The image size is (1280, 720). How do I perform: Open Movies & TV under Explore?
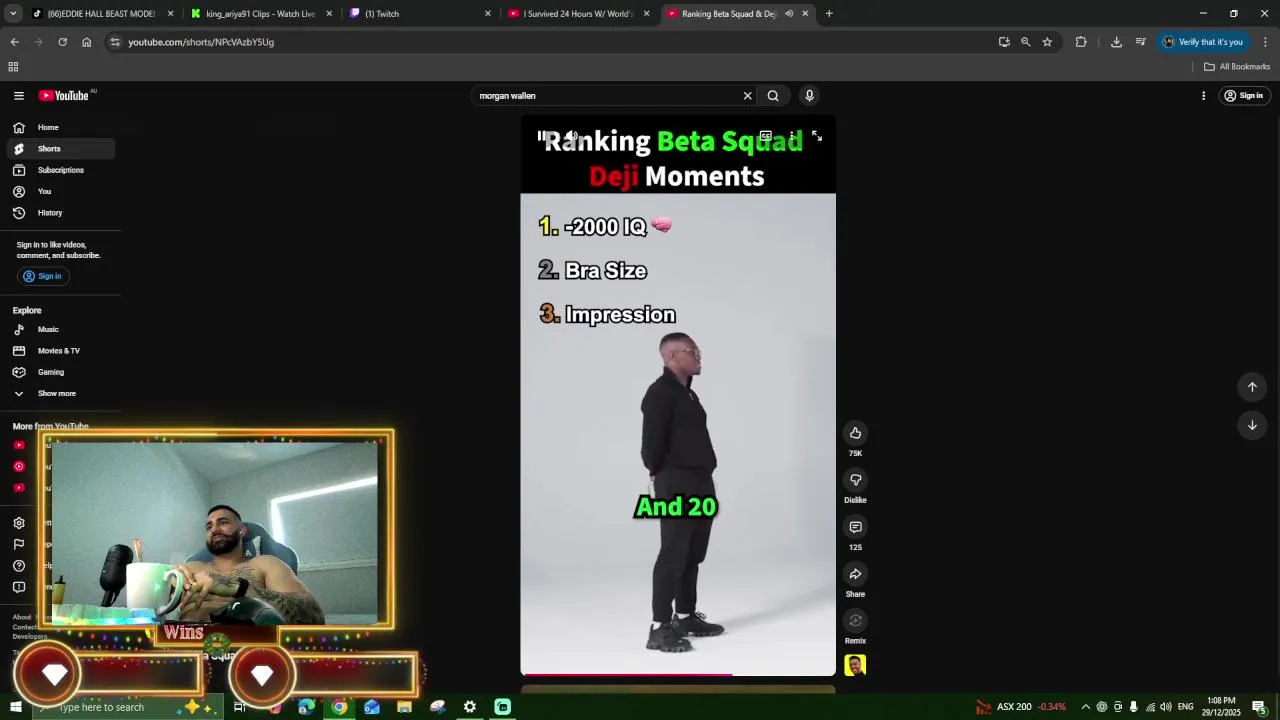click(x=60, y=351)
